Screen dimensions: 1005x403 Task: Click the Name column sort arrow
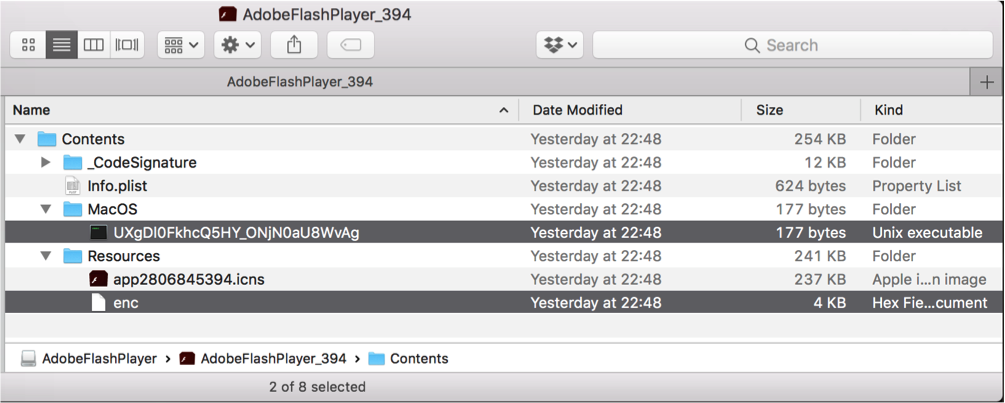[x=503, y=110]
